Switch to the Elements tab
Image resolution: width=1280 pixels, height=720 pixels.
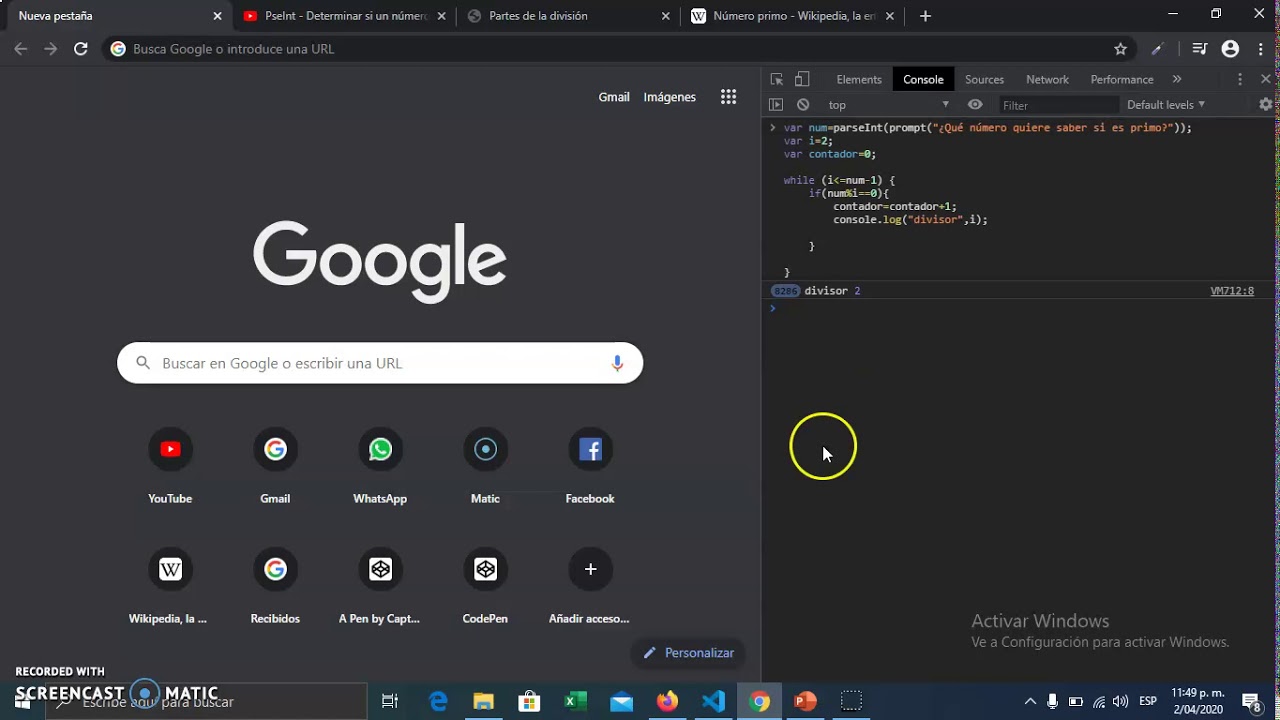click(859, 79)
